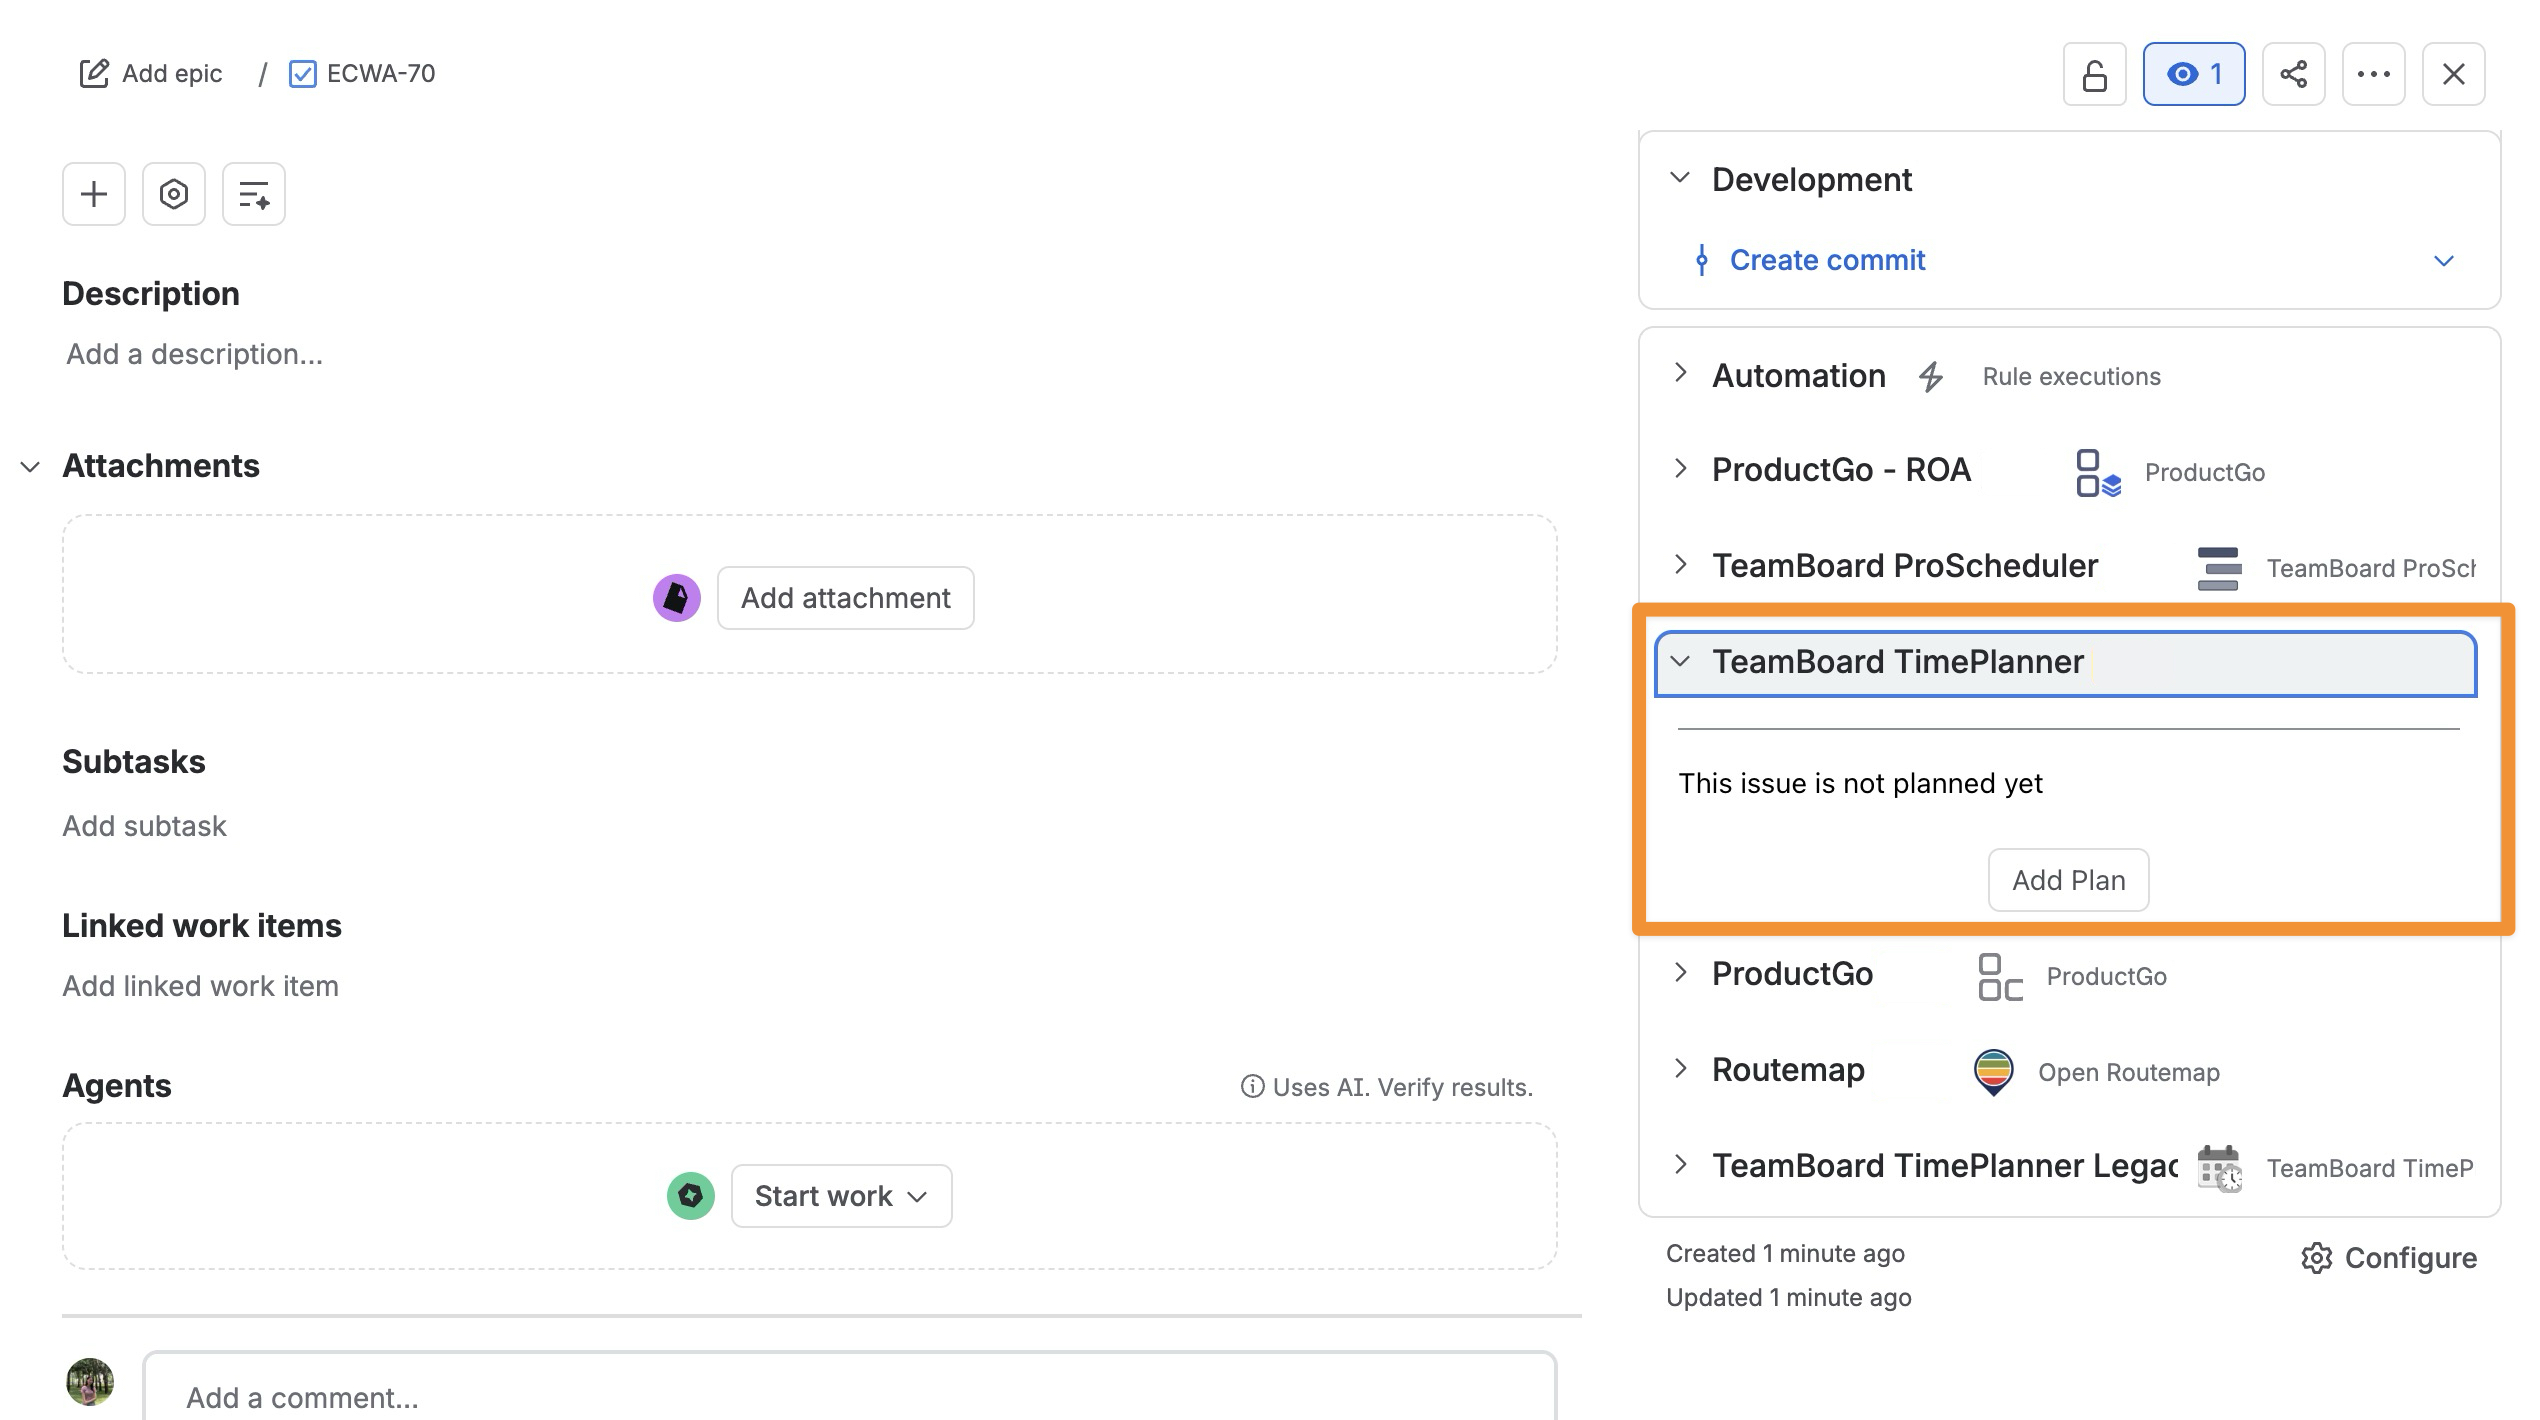Expand the ProductGo - ROA section chevron
The width and height of the screenshot is (2540, 1420).
pyautogui.click(x=1680, y=468)
